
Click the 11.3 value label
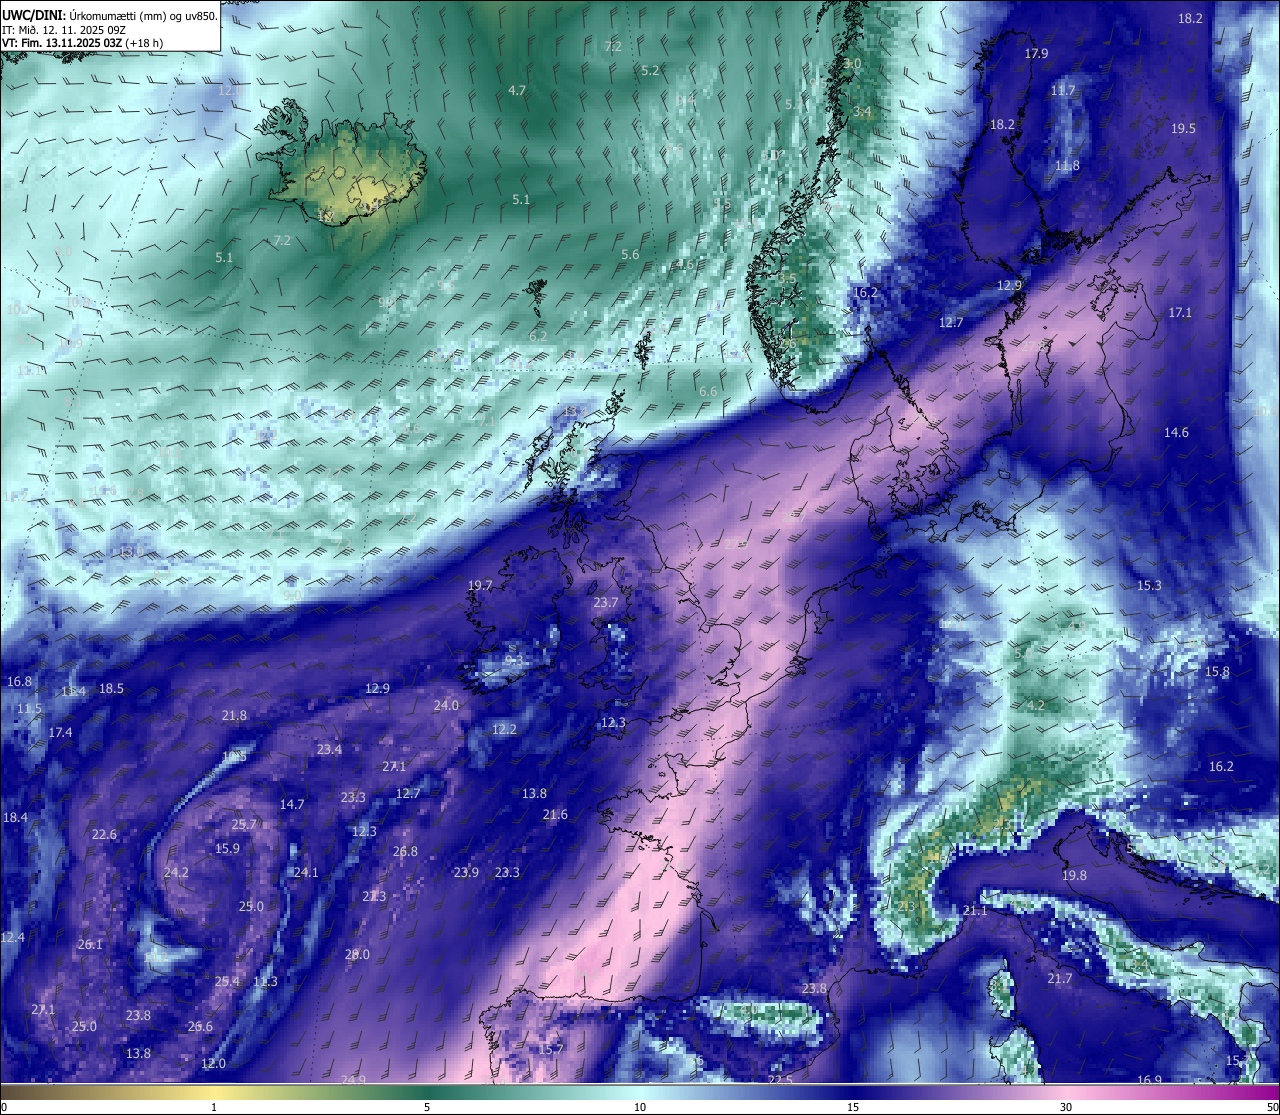pos(265,981)
